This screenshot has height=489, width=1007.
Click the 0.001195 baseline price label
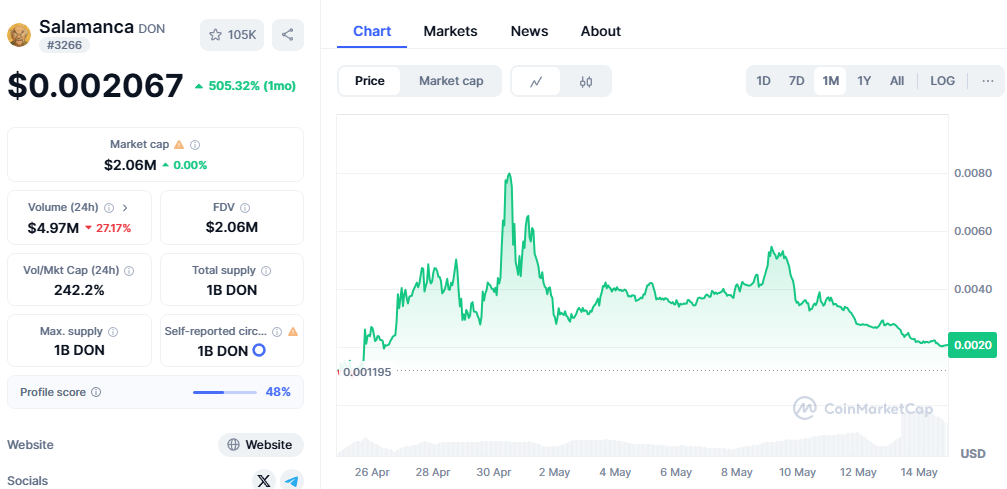click(367, 371)
